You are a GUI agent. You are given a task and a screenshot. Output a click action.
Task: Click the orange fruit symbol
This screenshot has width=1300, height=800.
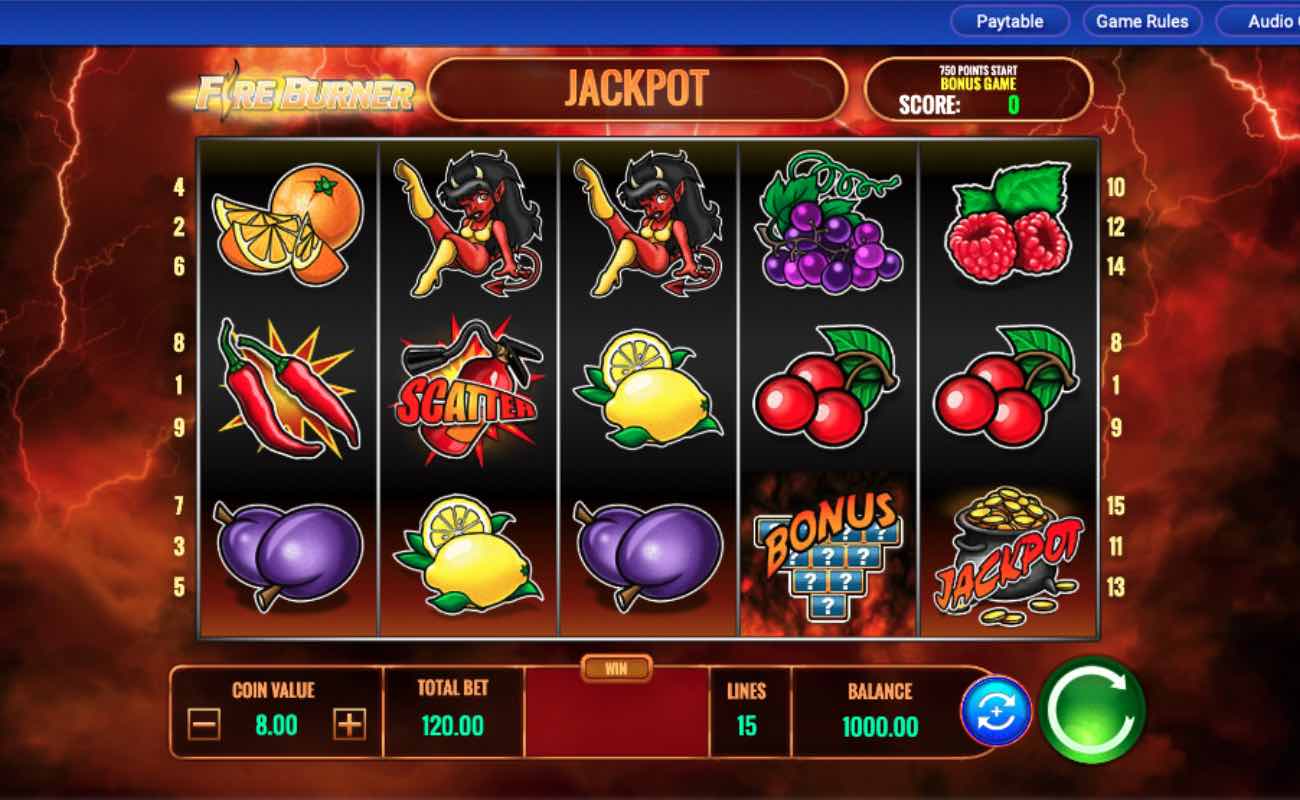point(288,225)
